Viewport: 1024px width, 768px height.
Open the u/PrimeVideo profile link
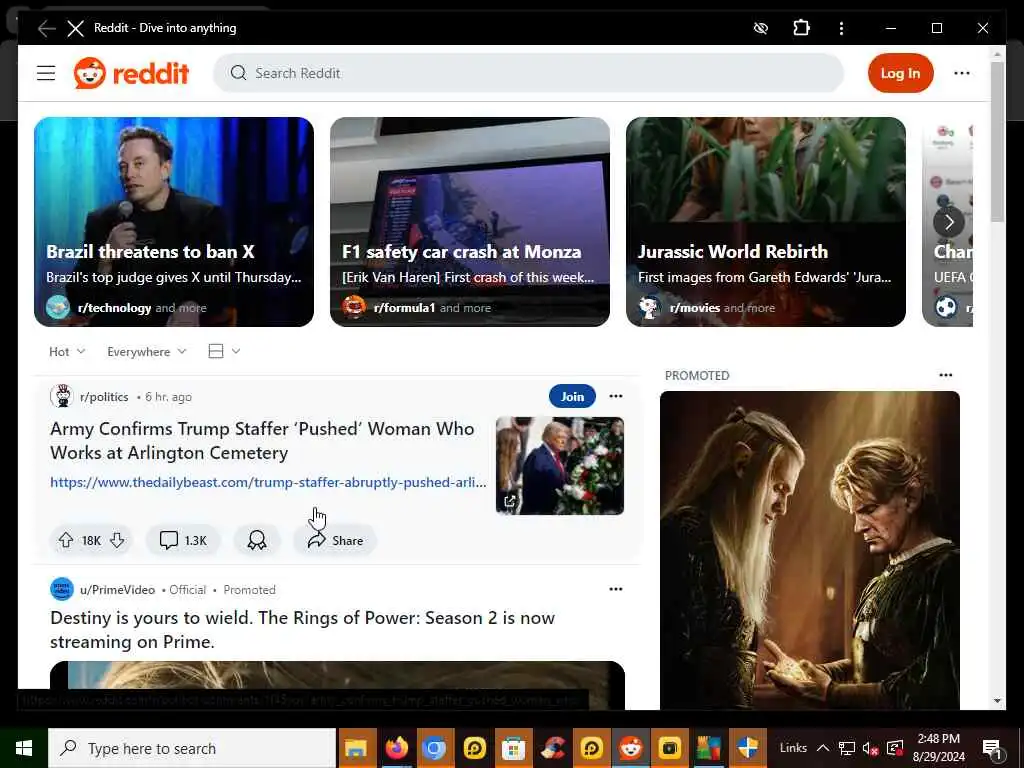pos(118,590)
